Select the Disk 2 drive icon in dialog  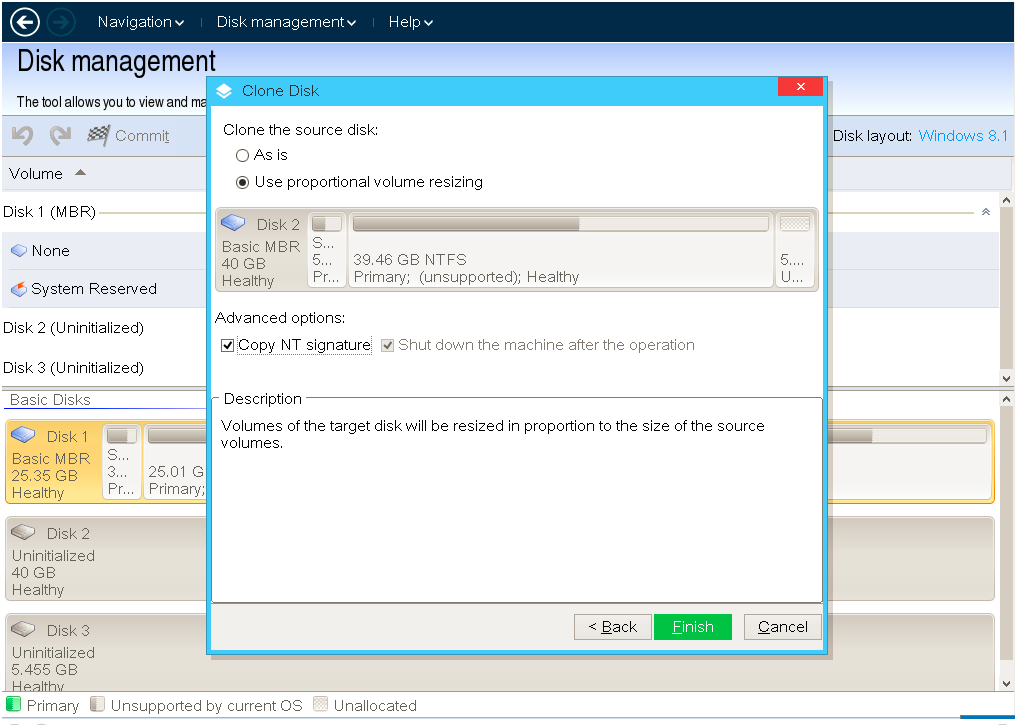[233, 223]
